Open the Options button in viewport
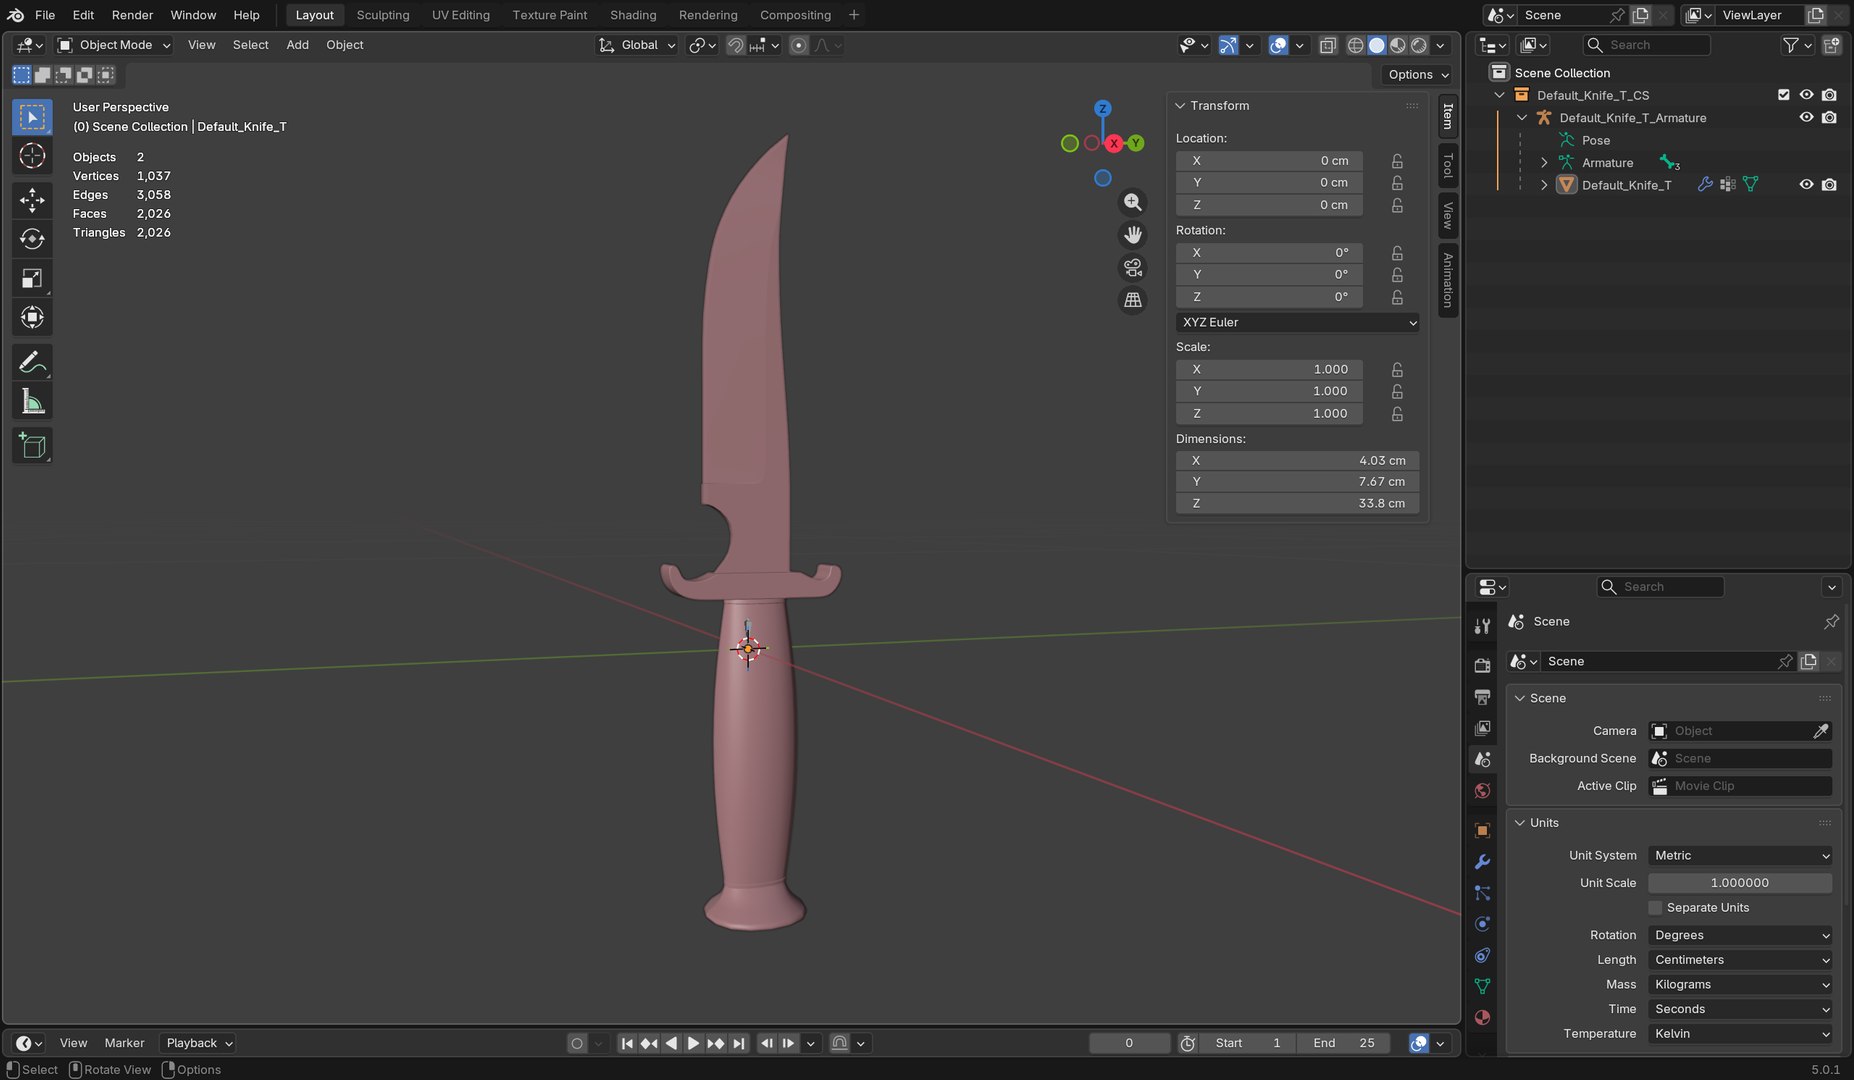The height and width of the screenshot is (1080, 1854). pyautogui.click(x=1418, y=75)
